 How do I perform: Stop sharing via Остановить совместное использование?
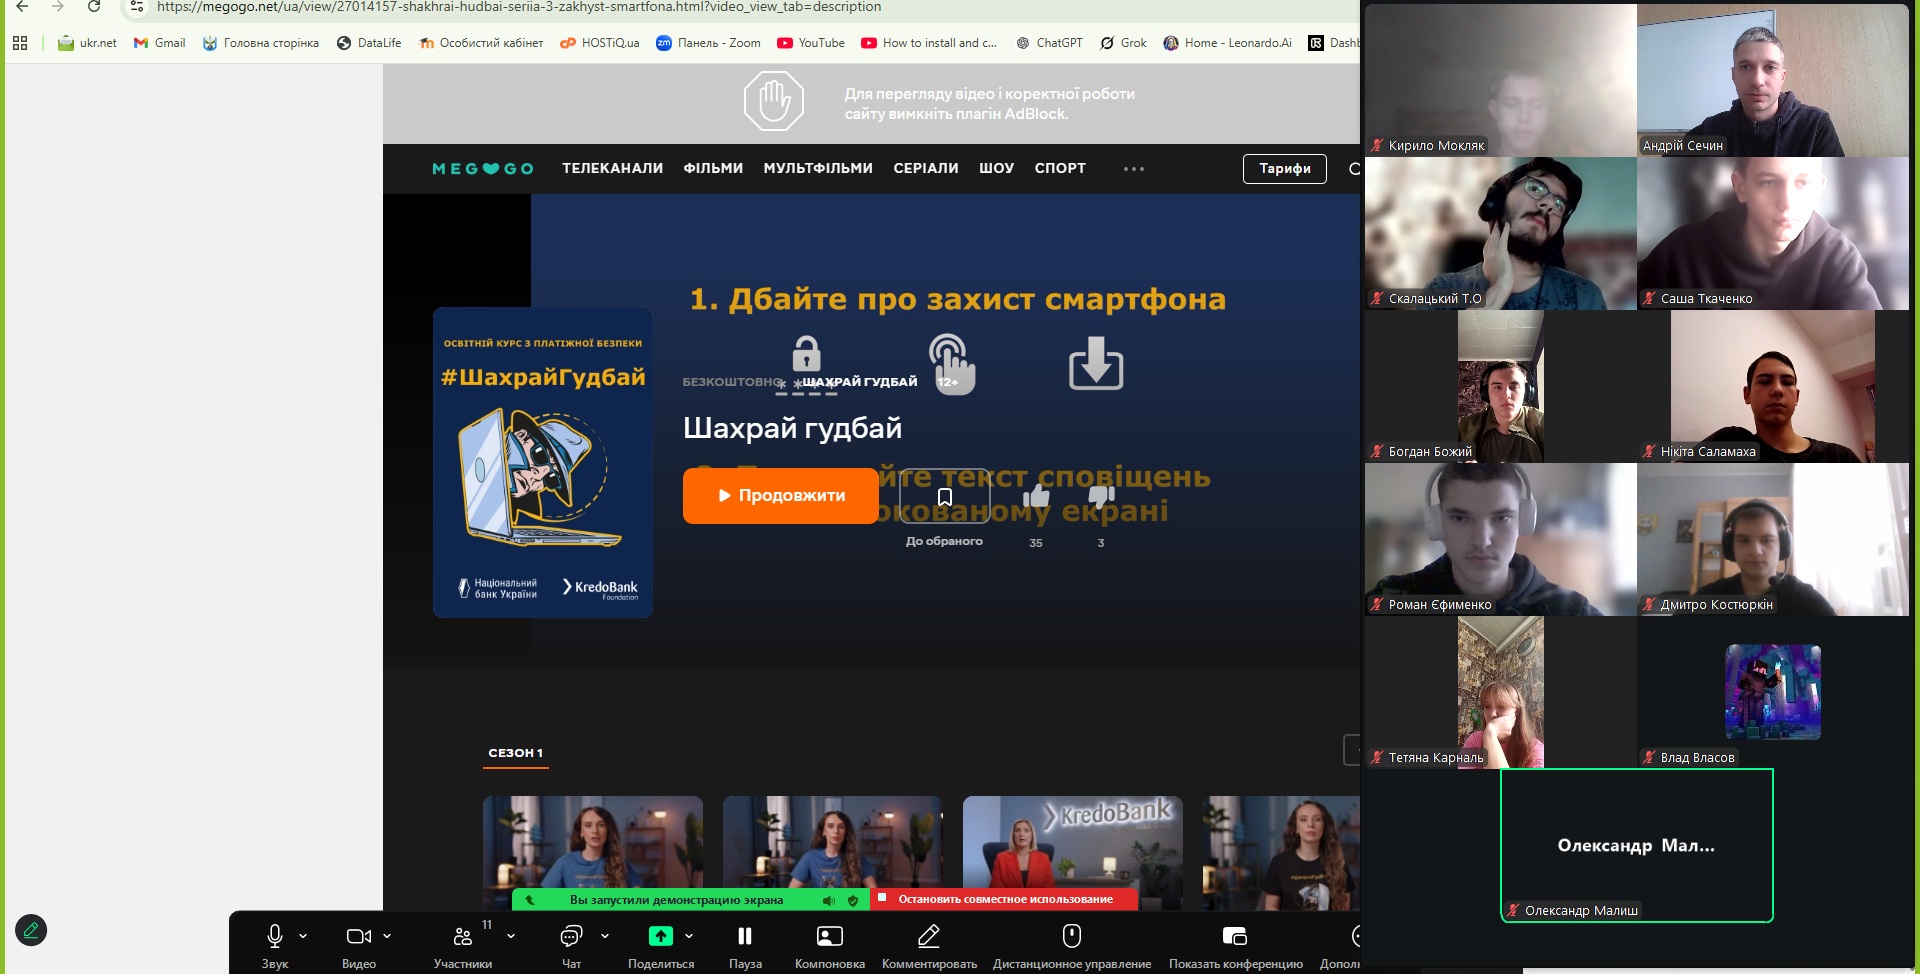pyautogui.click(x=1004, y=899)
